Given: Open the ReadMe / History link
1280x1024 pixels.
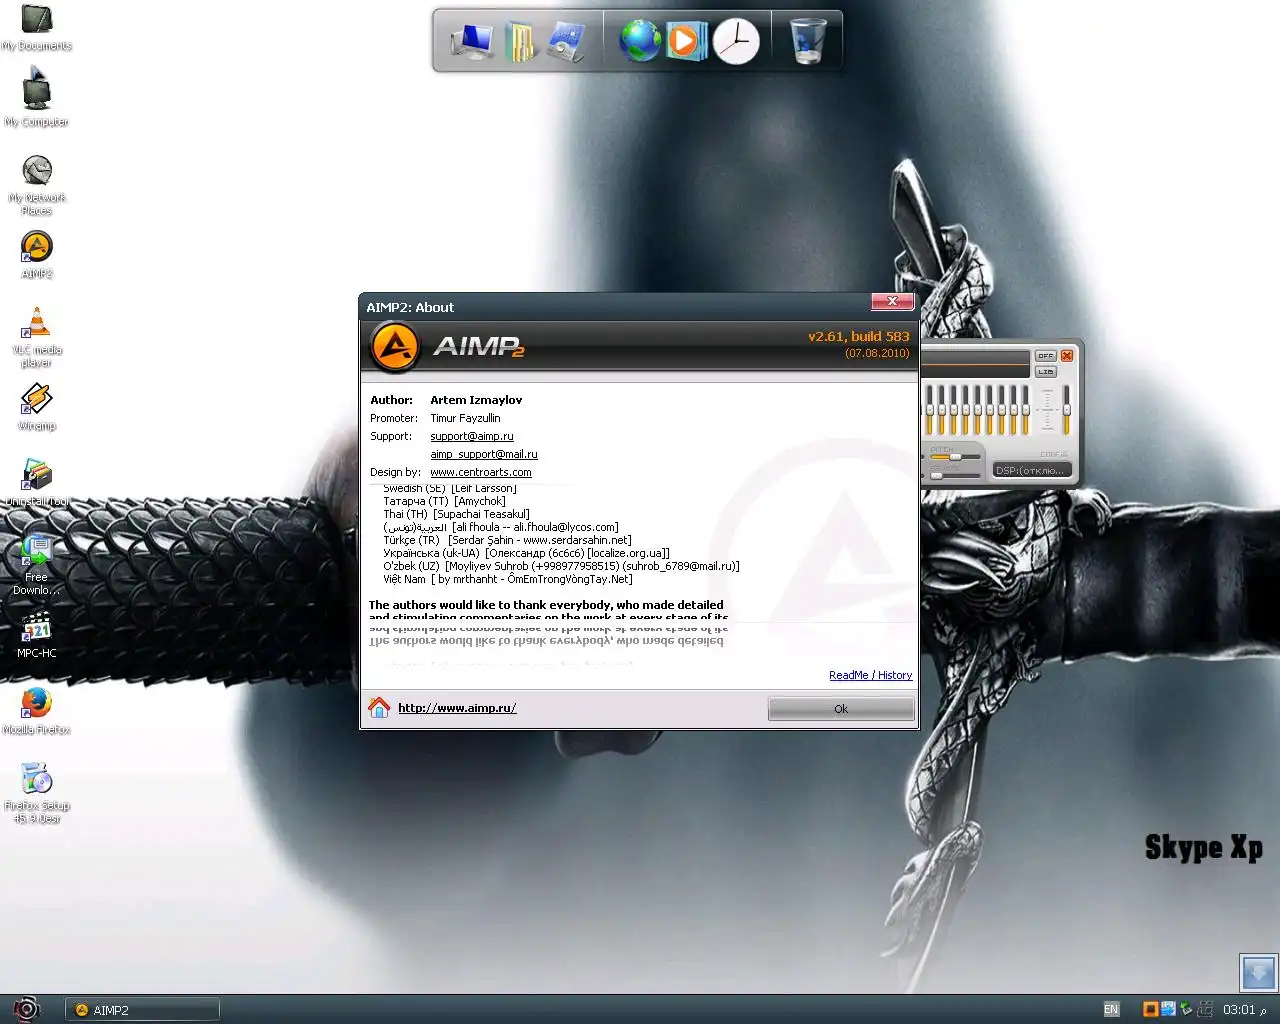Looking at the screenshot, I should pyautogui.click(x=870, y=675).
